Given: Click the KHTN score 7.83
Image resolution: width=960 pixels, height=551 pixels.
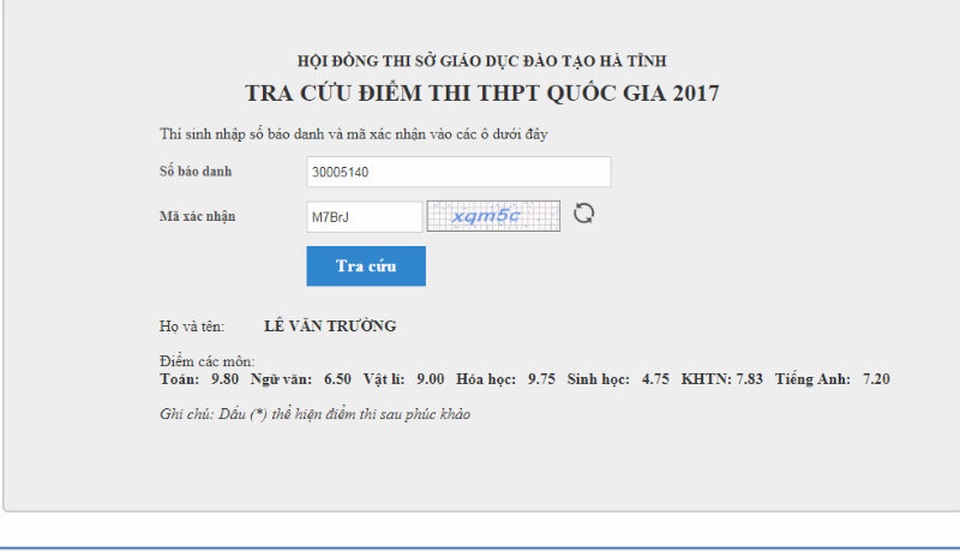Looking at the screenshot, I should (x=749, y=380).
